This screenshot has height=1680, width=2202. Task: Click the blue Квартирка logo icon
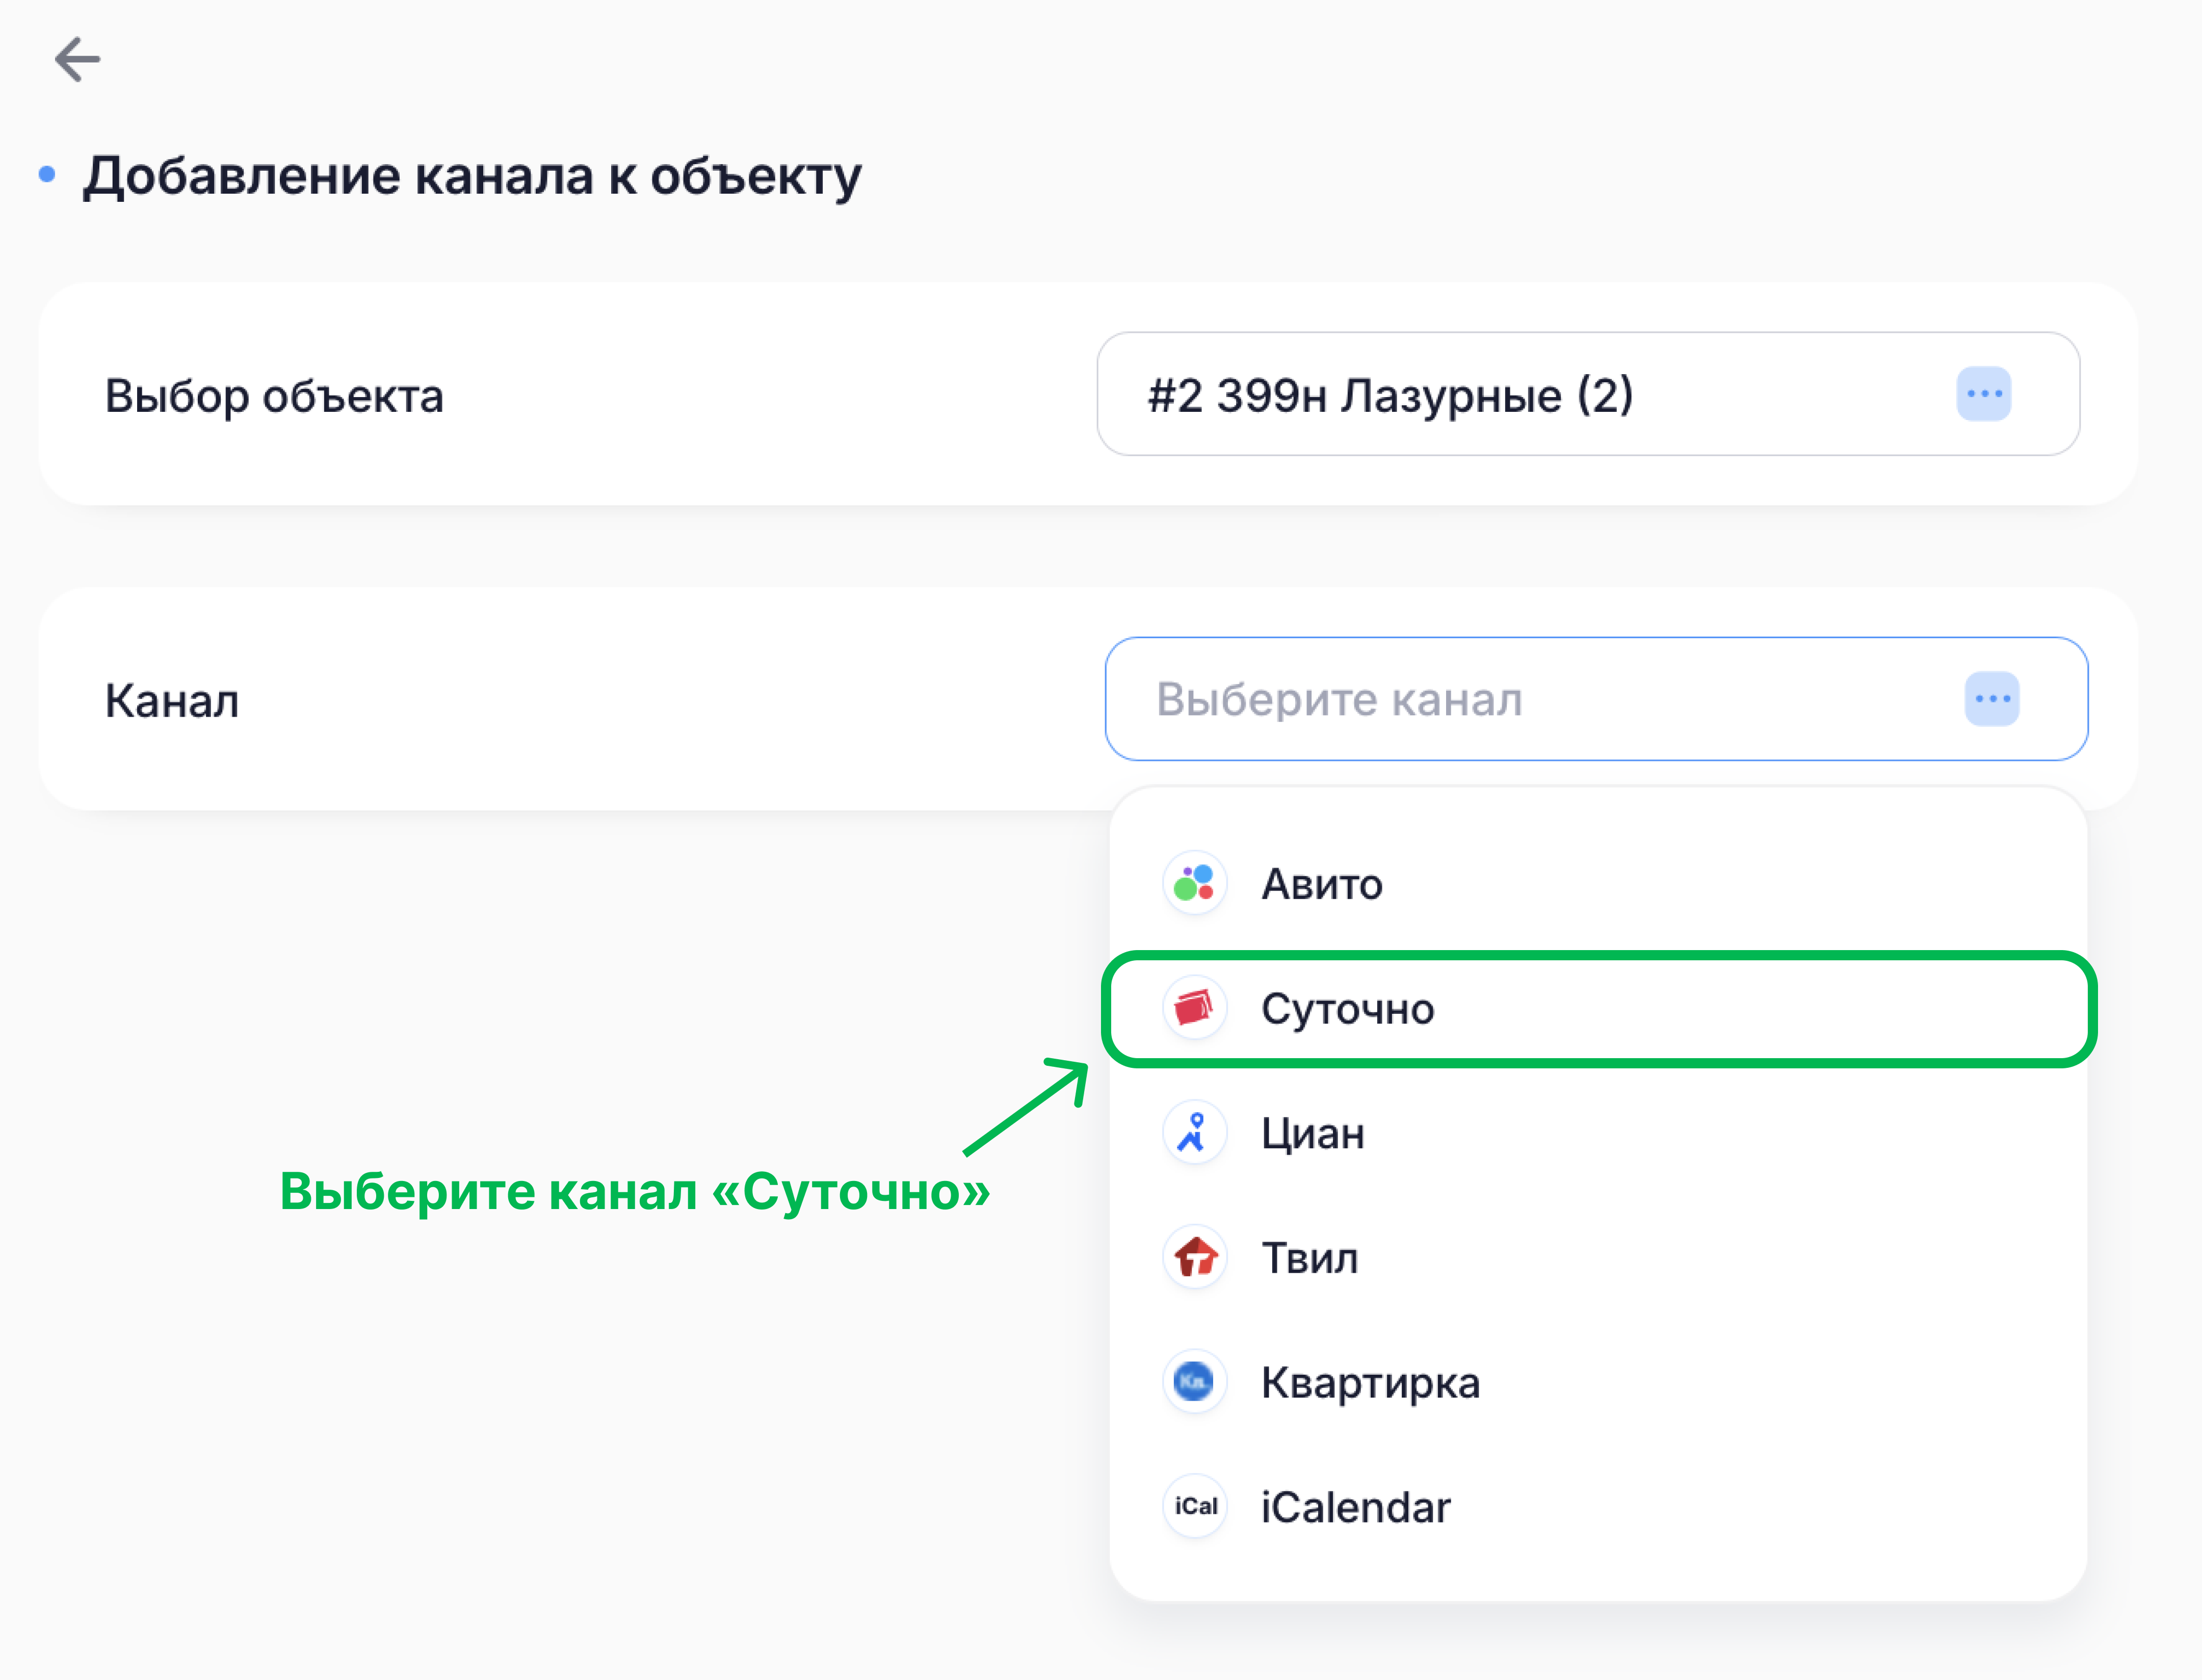1194,1382
